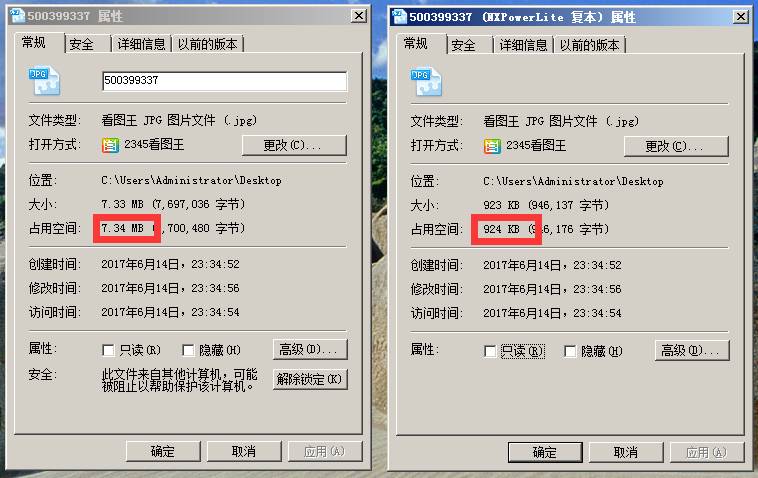Click 确定 in the right dialog
The width and height of the screenshot is (758, 478).
click(x=545, y=452)
